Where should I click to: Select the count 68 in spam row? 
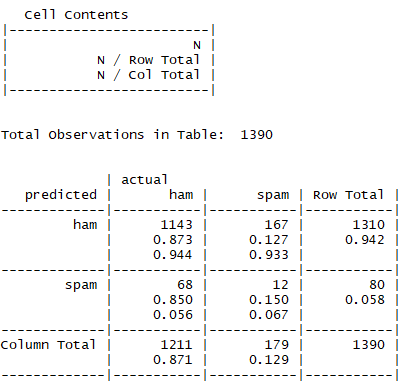185,285
